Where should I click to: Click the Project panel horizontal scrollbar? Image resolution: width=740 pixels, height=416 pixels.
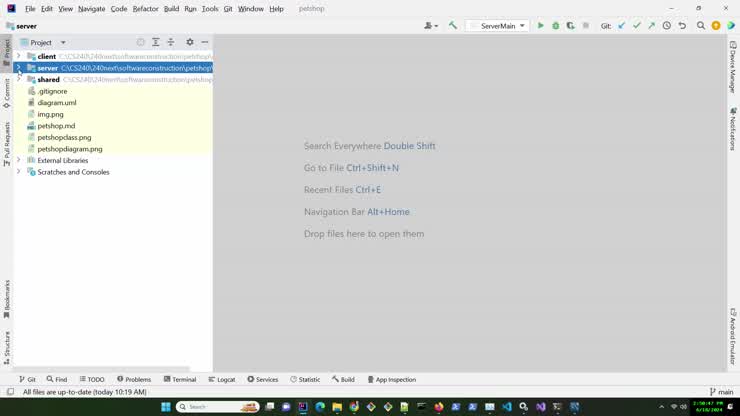pyautogui.click(x=100, y=369)
